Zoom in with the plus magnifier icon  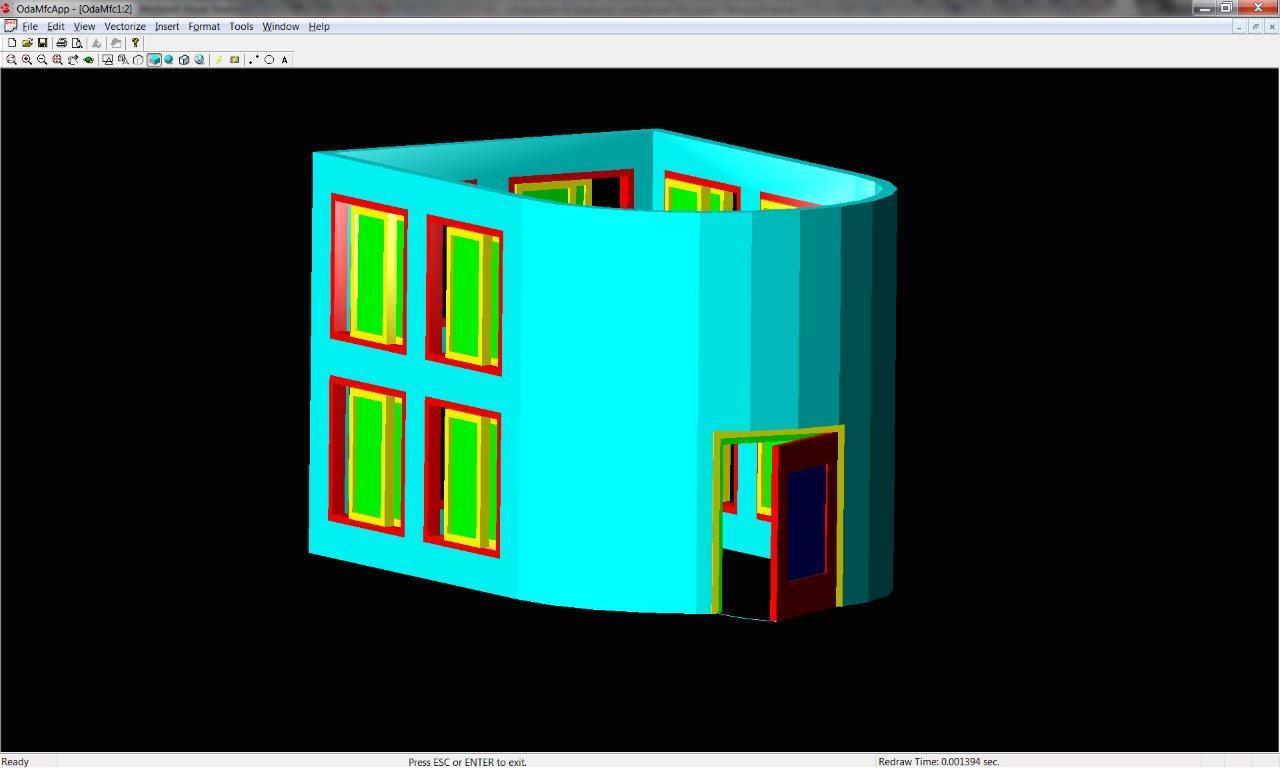27,60
